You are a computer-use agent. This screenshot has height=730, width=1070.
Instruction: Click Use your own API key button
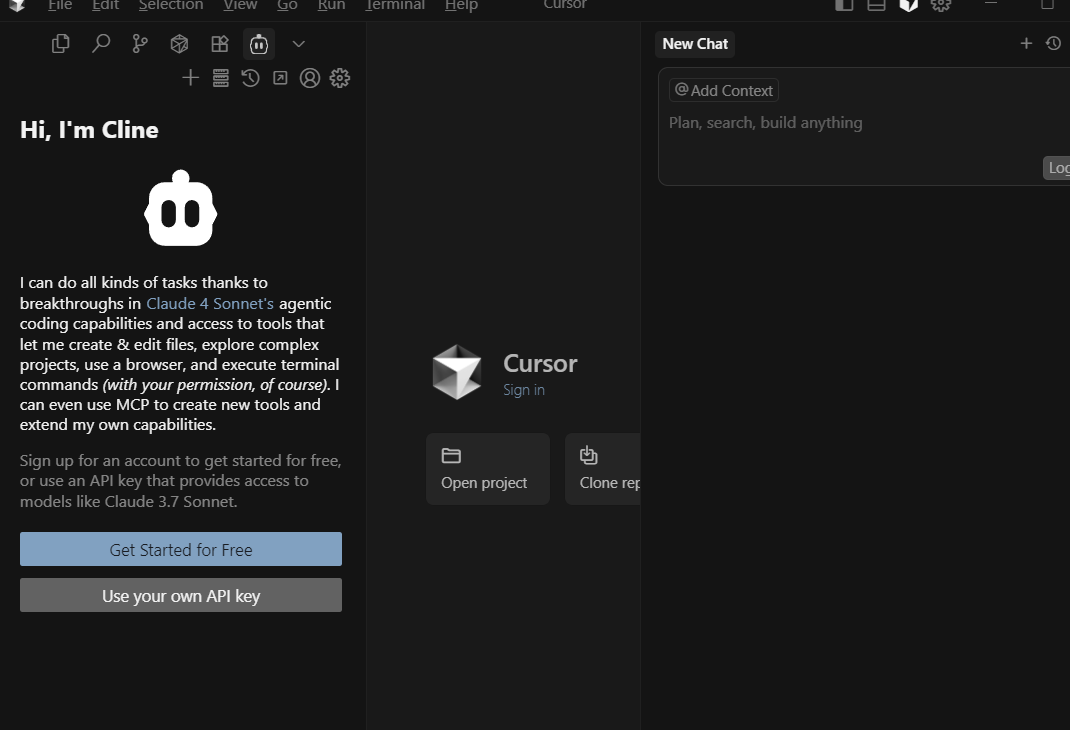tap(181, 596)
